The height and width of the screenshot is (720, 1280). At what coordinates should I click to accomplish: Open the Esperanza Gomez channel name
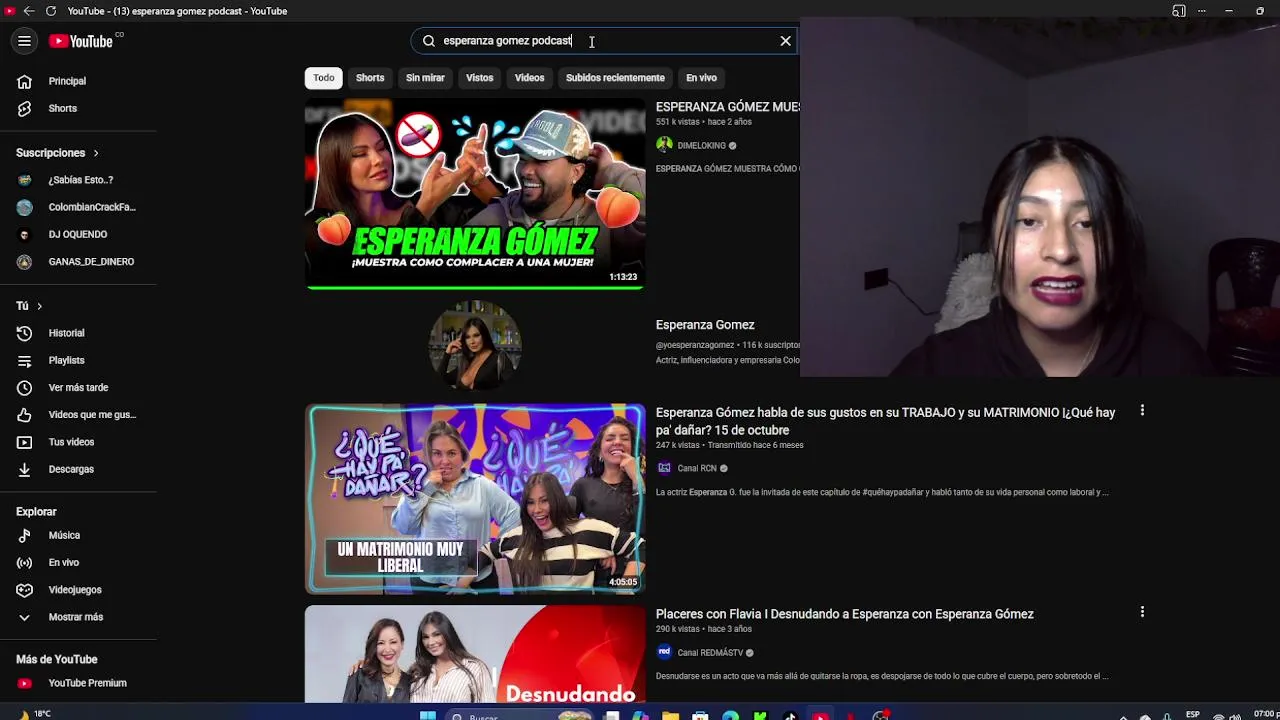point(705,325)
